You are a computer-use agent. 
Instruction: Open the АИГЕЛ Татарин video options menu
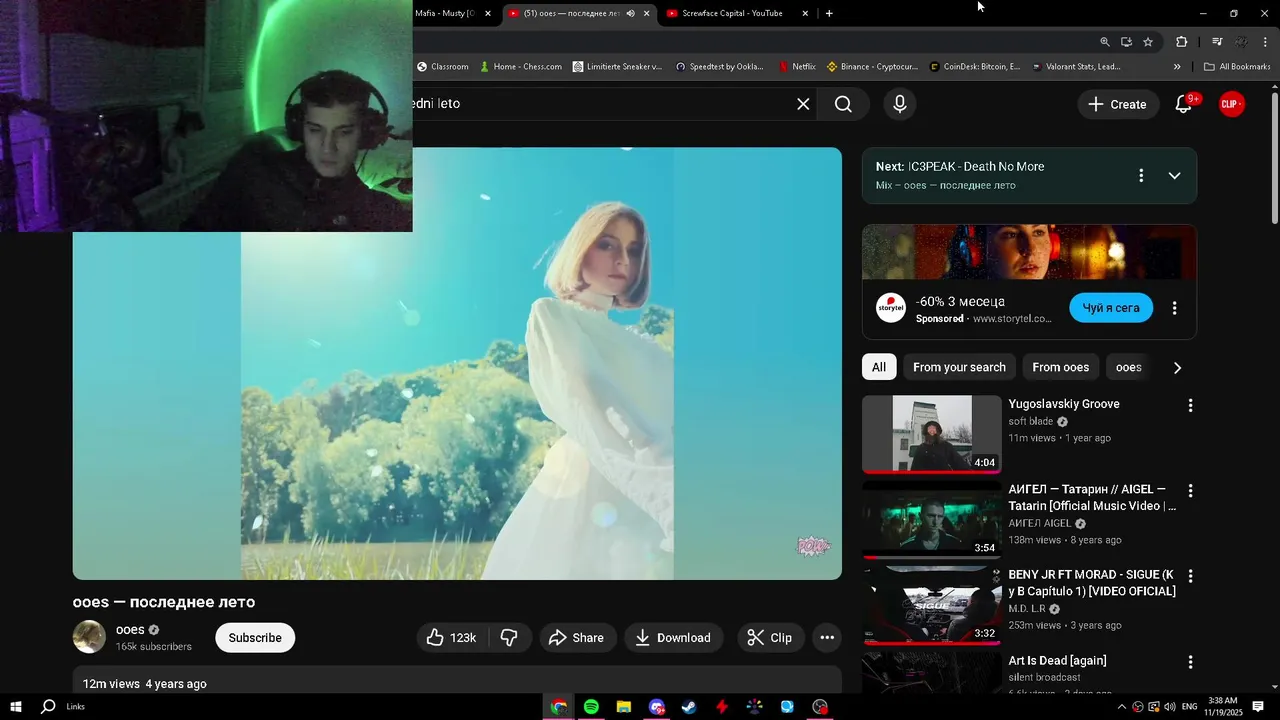click(1190, 491)
